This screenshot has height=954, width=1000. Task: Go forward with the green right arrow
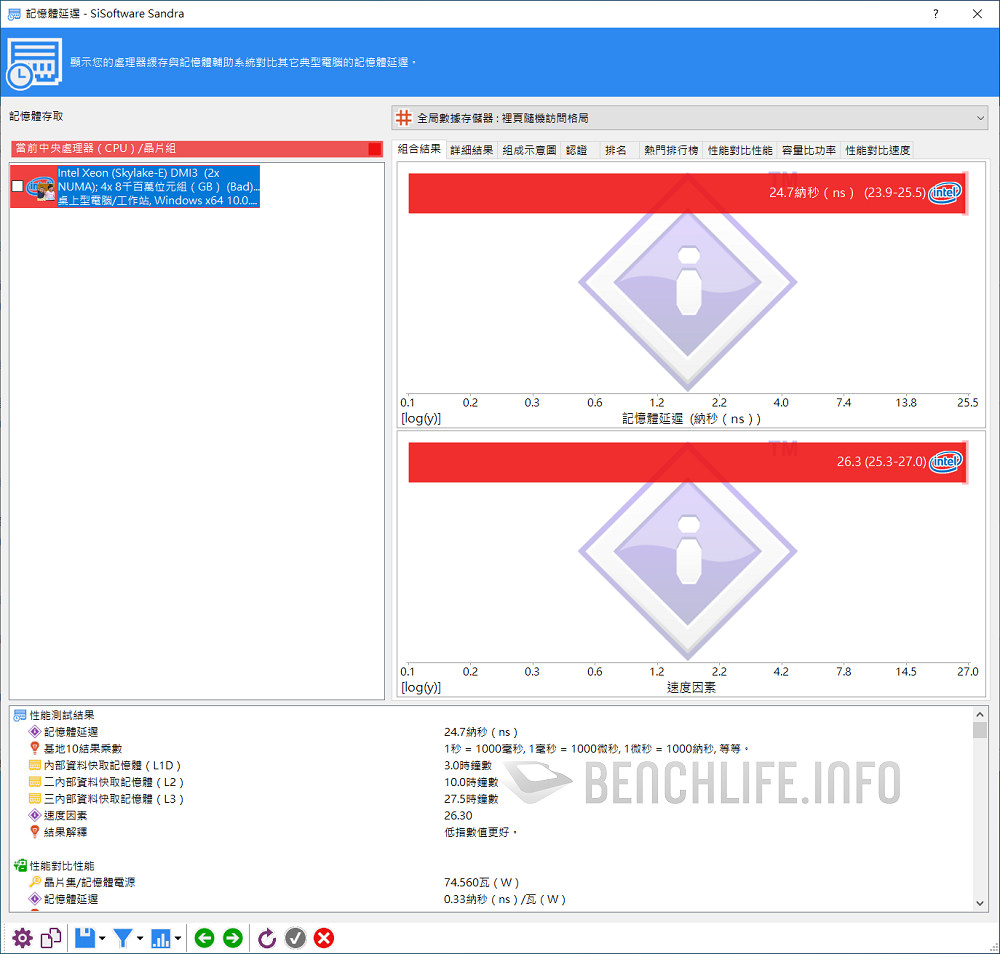(233, 938)
